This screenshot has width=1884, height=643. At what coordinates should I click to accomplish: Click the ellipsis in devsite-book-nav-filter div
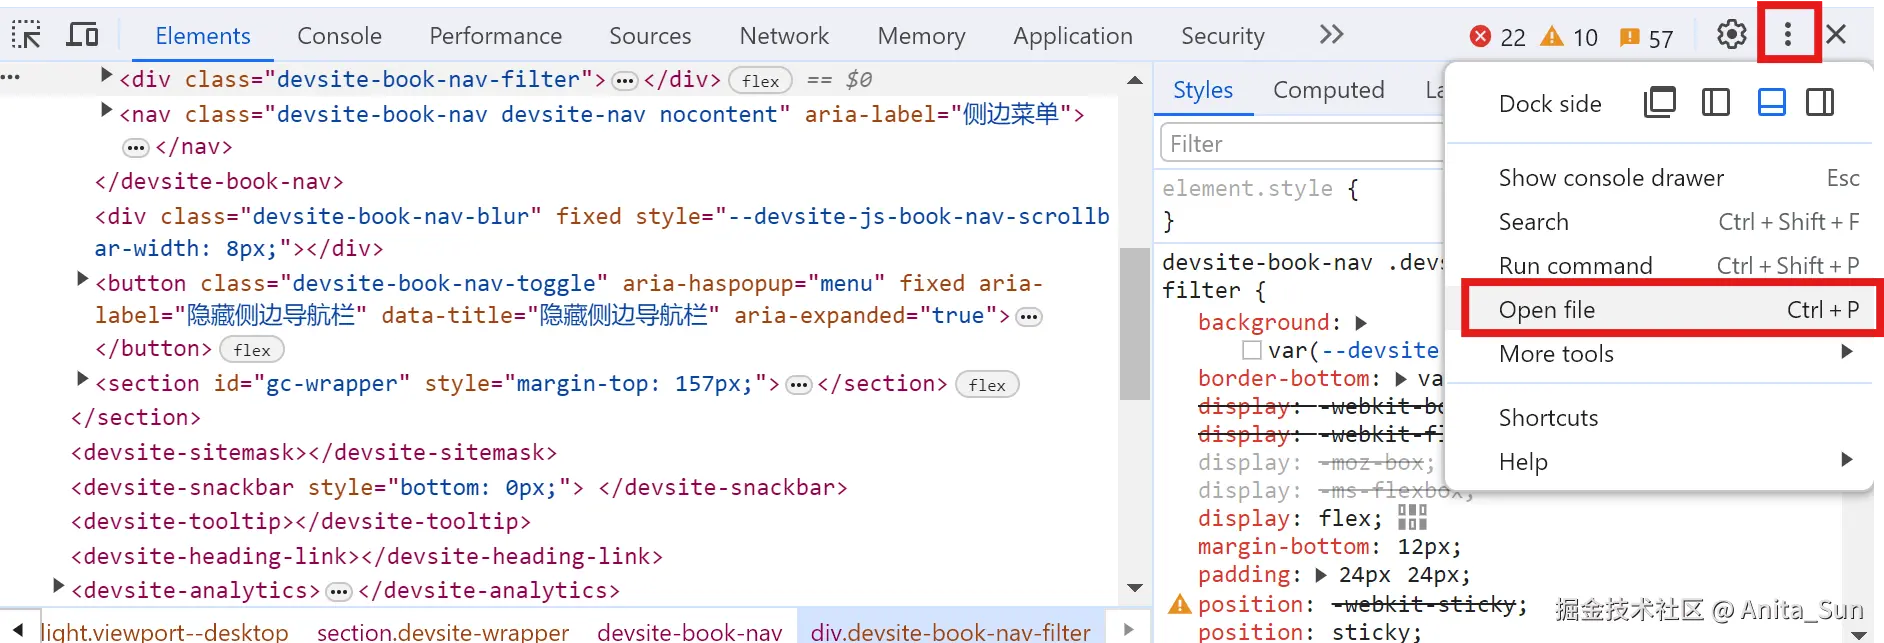pyautogui.click(x=625, y=81)
